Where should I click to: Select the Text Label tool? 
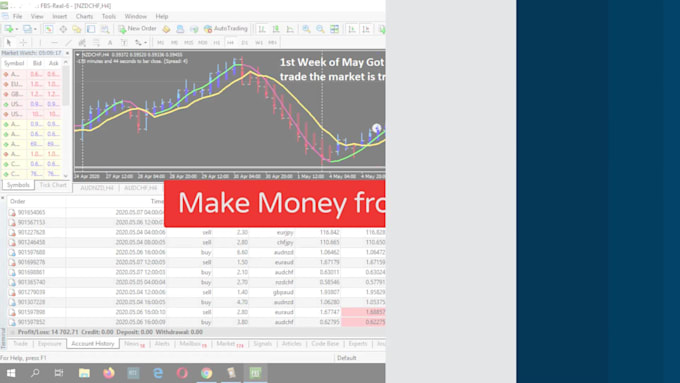click(x=124, y=43)
